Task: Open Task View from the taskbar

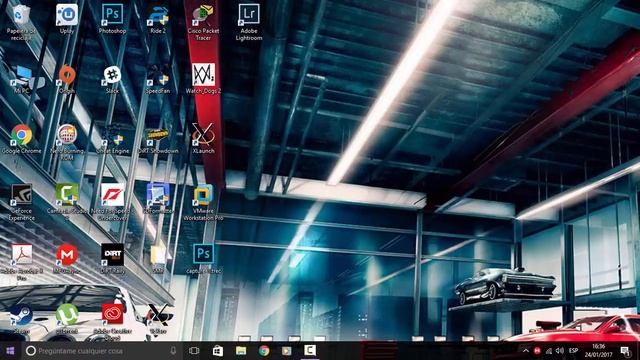Action: [x=194, y=351]
